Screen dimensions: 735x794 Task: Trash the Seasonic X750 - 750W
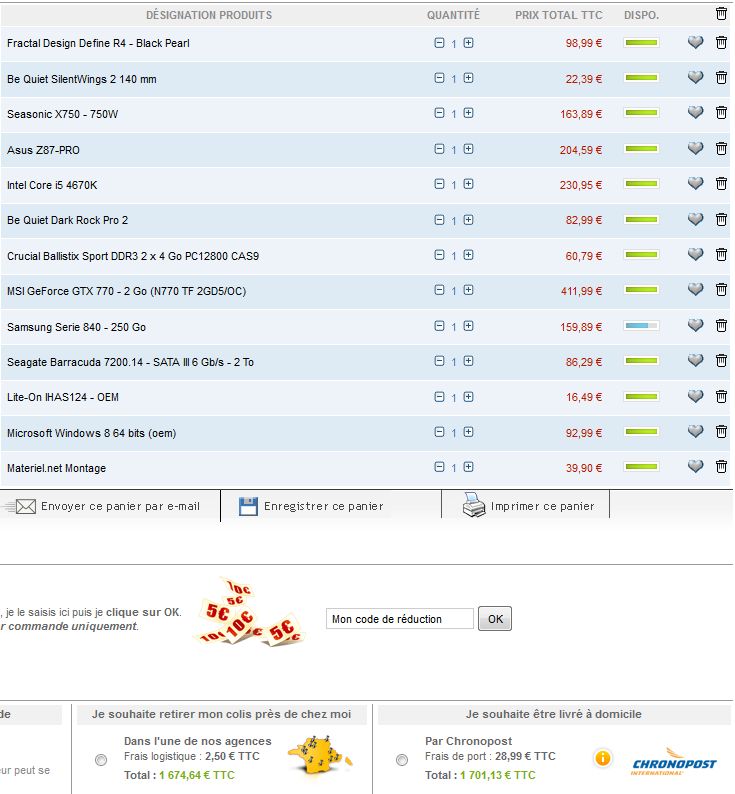click(721, 112)
